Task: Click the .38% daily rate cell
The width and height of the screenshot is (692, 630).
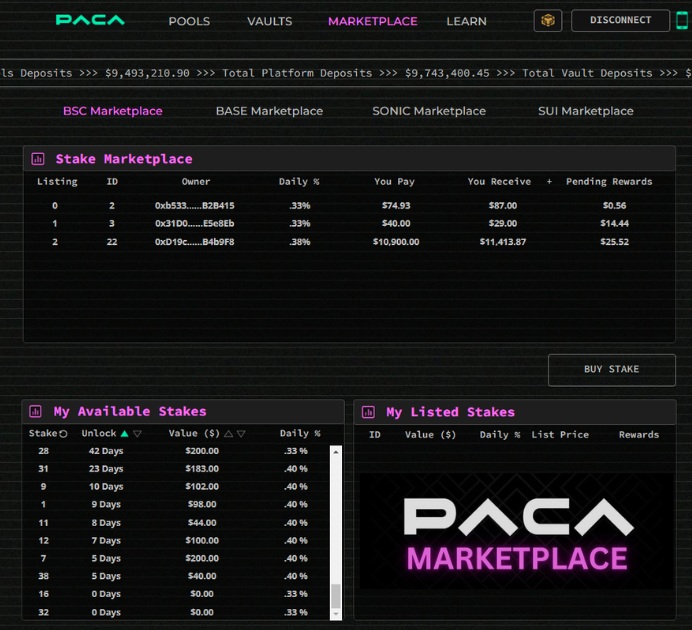Action: 300,242
